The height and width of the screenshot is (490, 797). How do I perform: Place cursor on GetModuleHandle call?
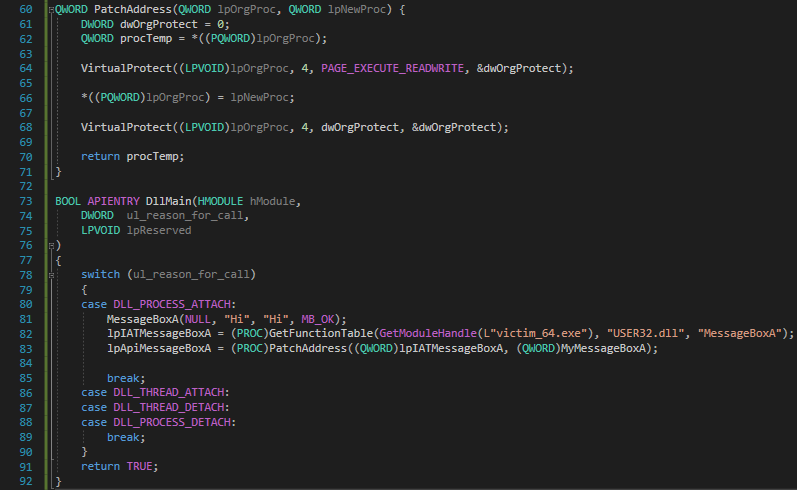428,333
